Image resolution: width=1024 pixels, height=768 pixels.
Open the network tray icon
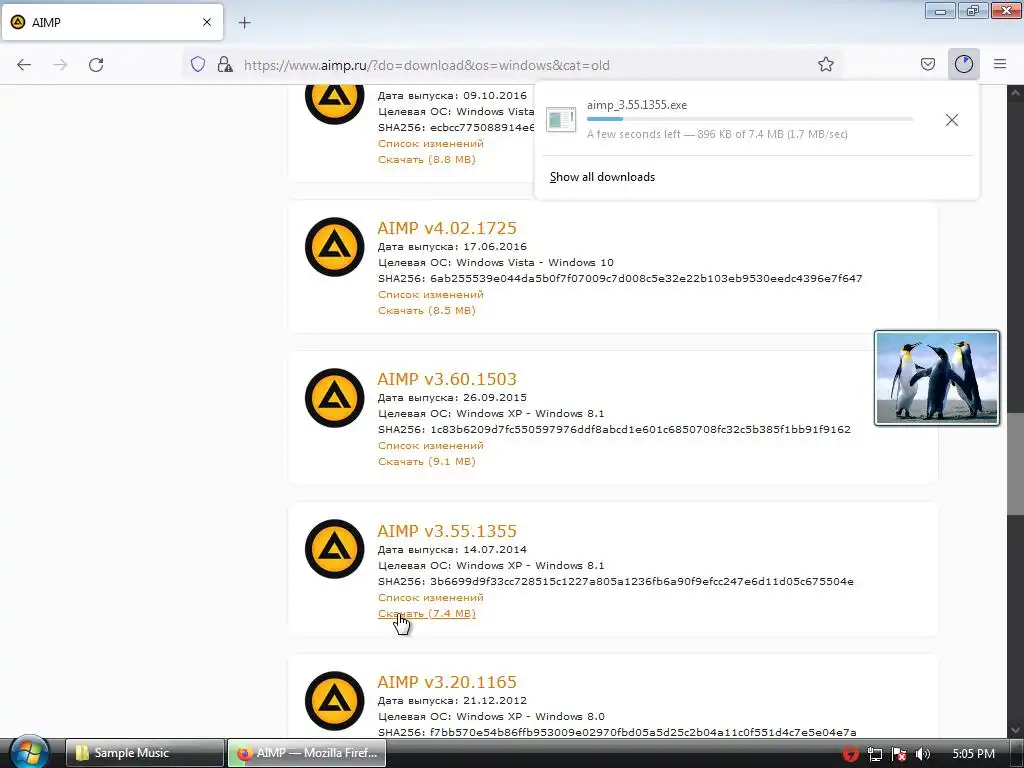(875, 754)
